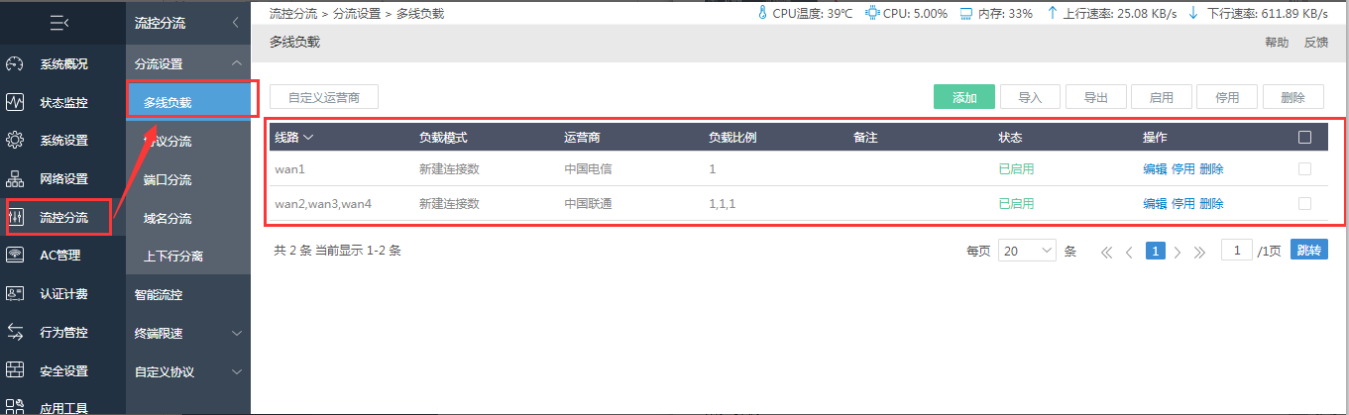Click the memory usage icon

click(966, 13)
